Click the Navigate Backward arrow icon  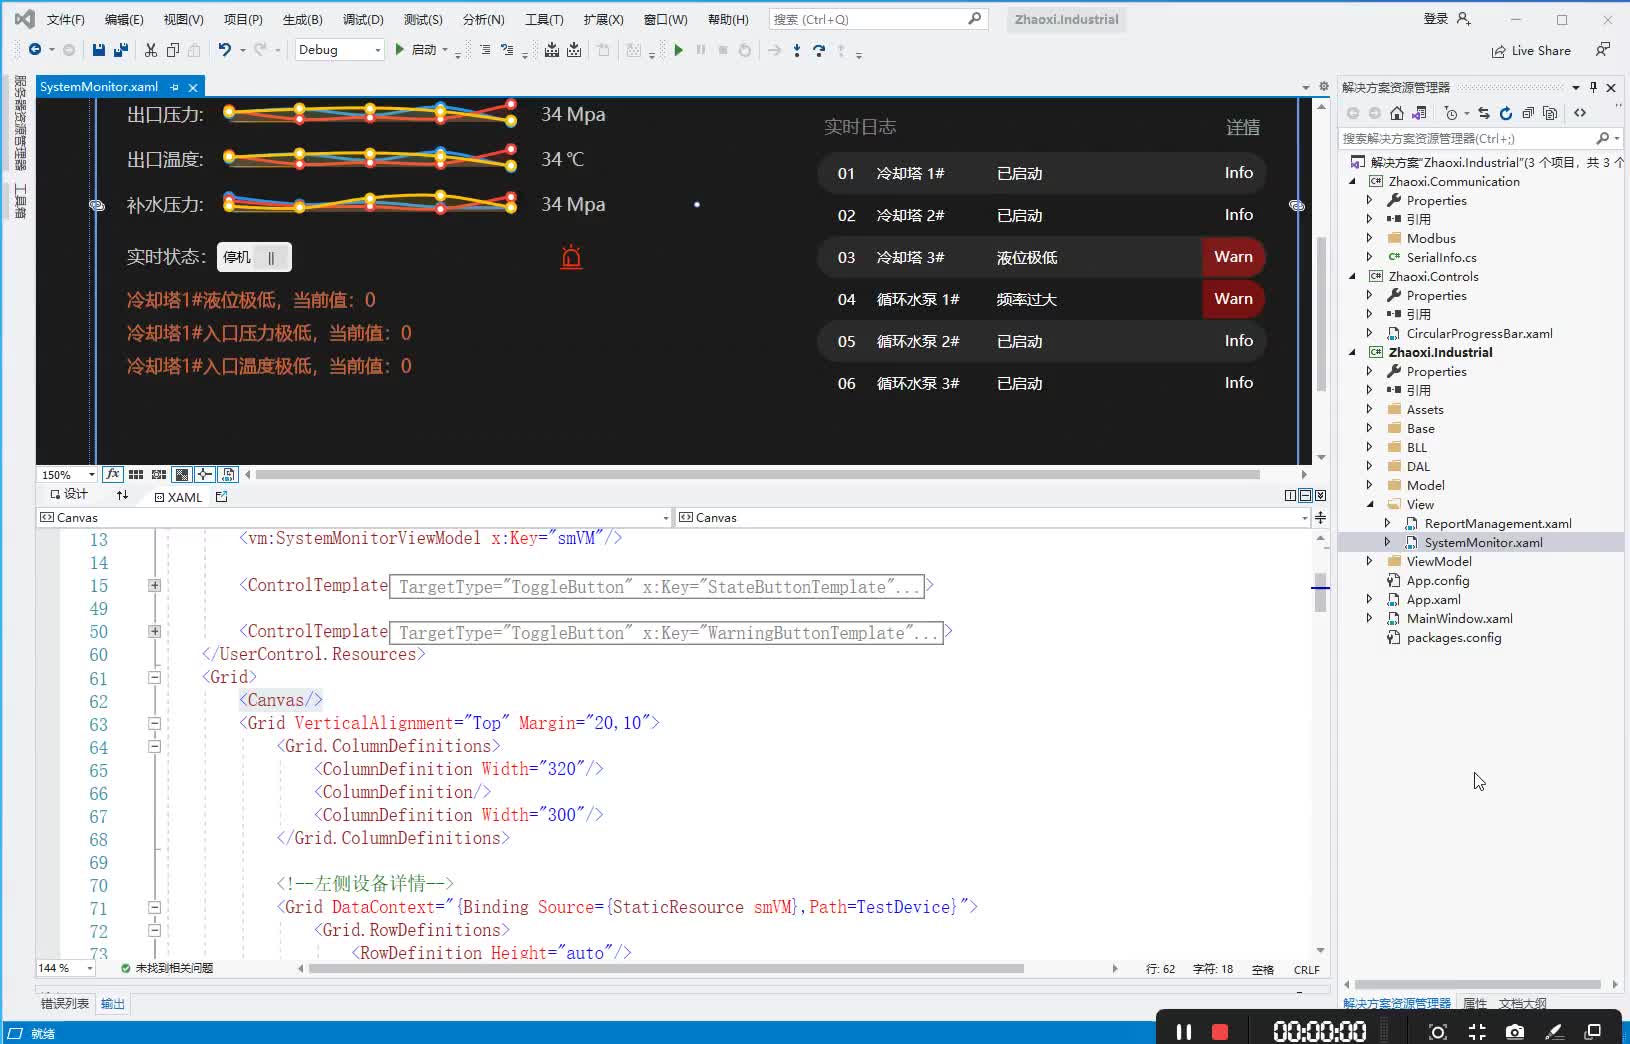[35, 50]
